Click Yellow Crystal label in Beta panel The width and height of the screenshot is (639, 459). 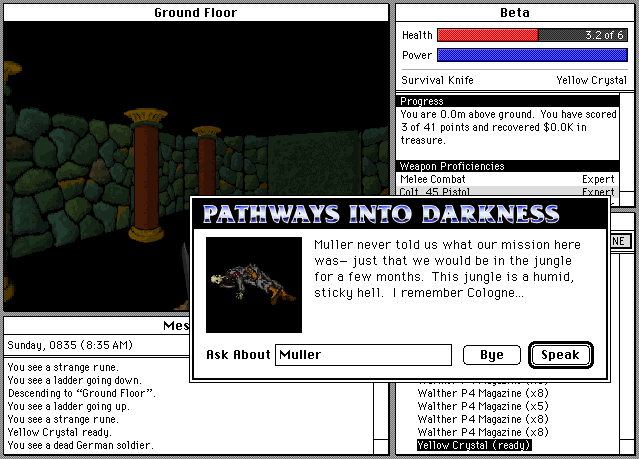592,80
